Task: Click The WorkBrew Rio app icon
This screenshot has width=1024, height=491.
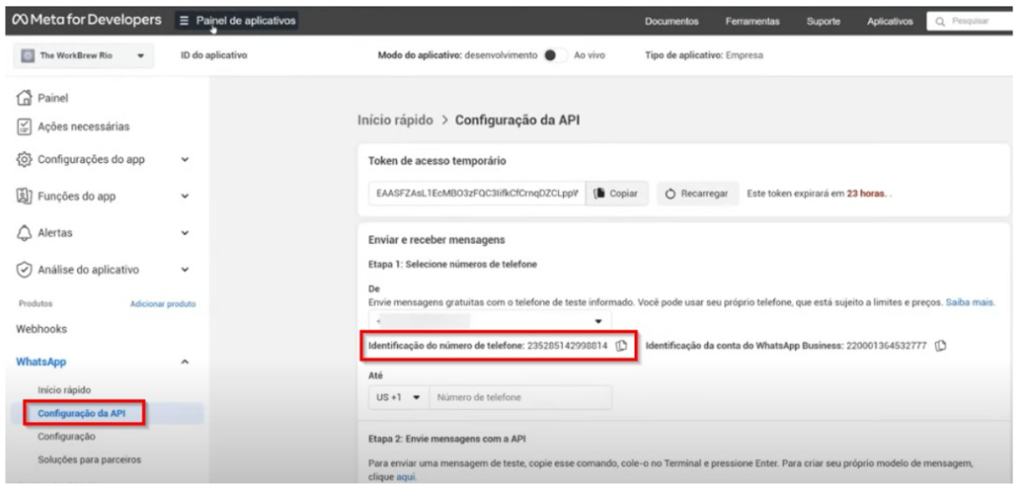Action: click(x=27, y=56)
